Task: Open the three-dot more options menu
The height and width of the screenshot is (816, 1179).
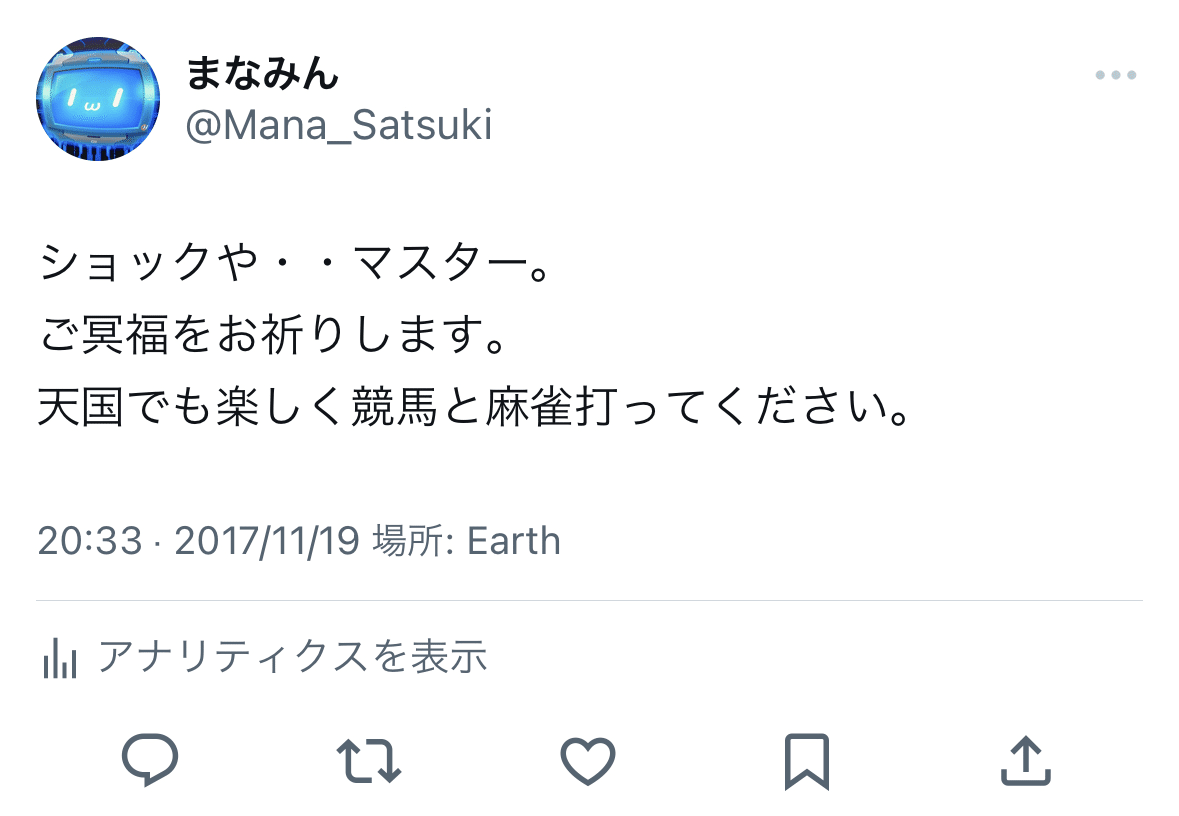Action: [x=1116, y=75]
